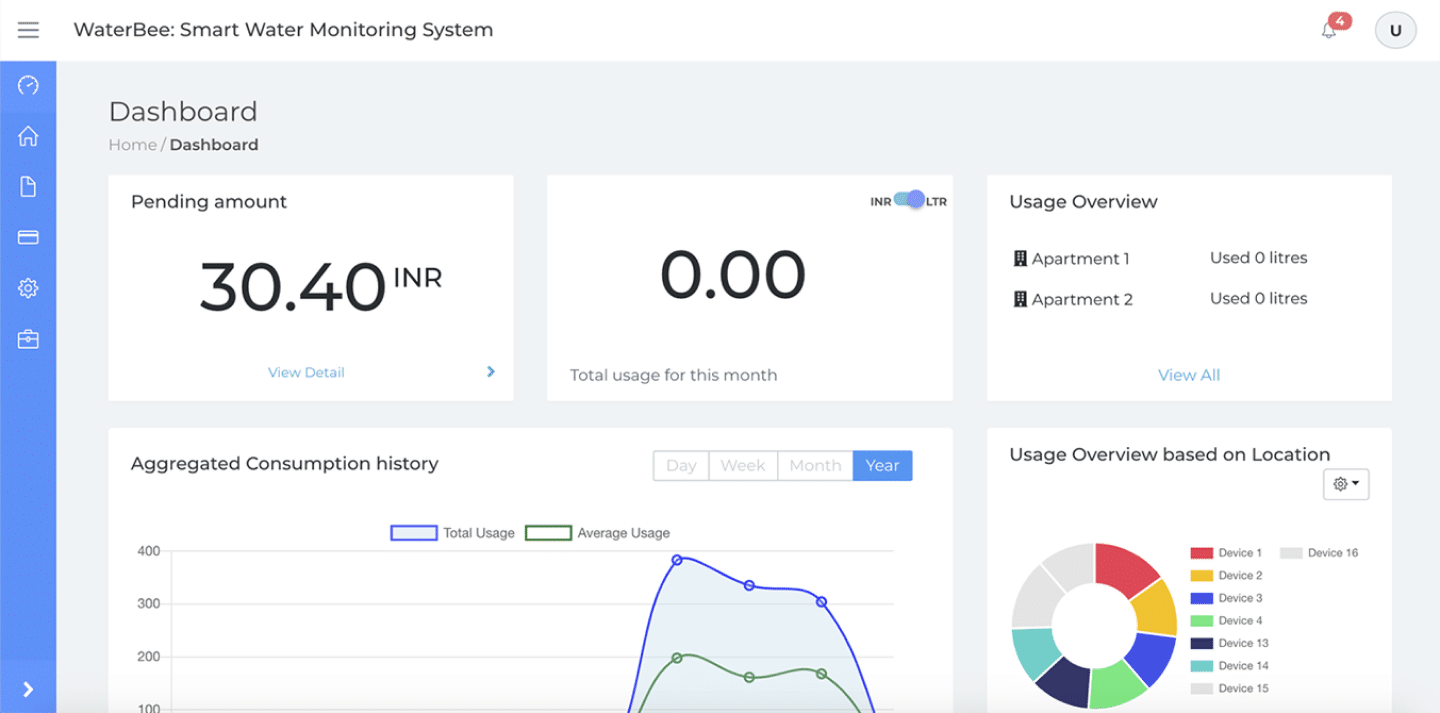Click the Apartment 2 row label

pyautogui.click(x=1083, y=299)
